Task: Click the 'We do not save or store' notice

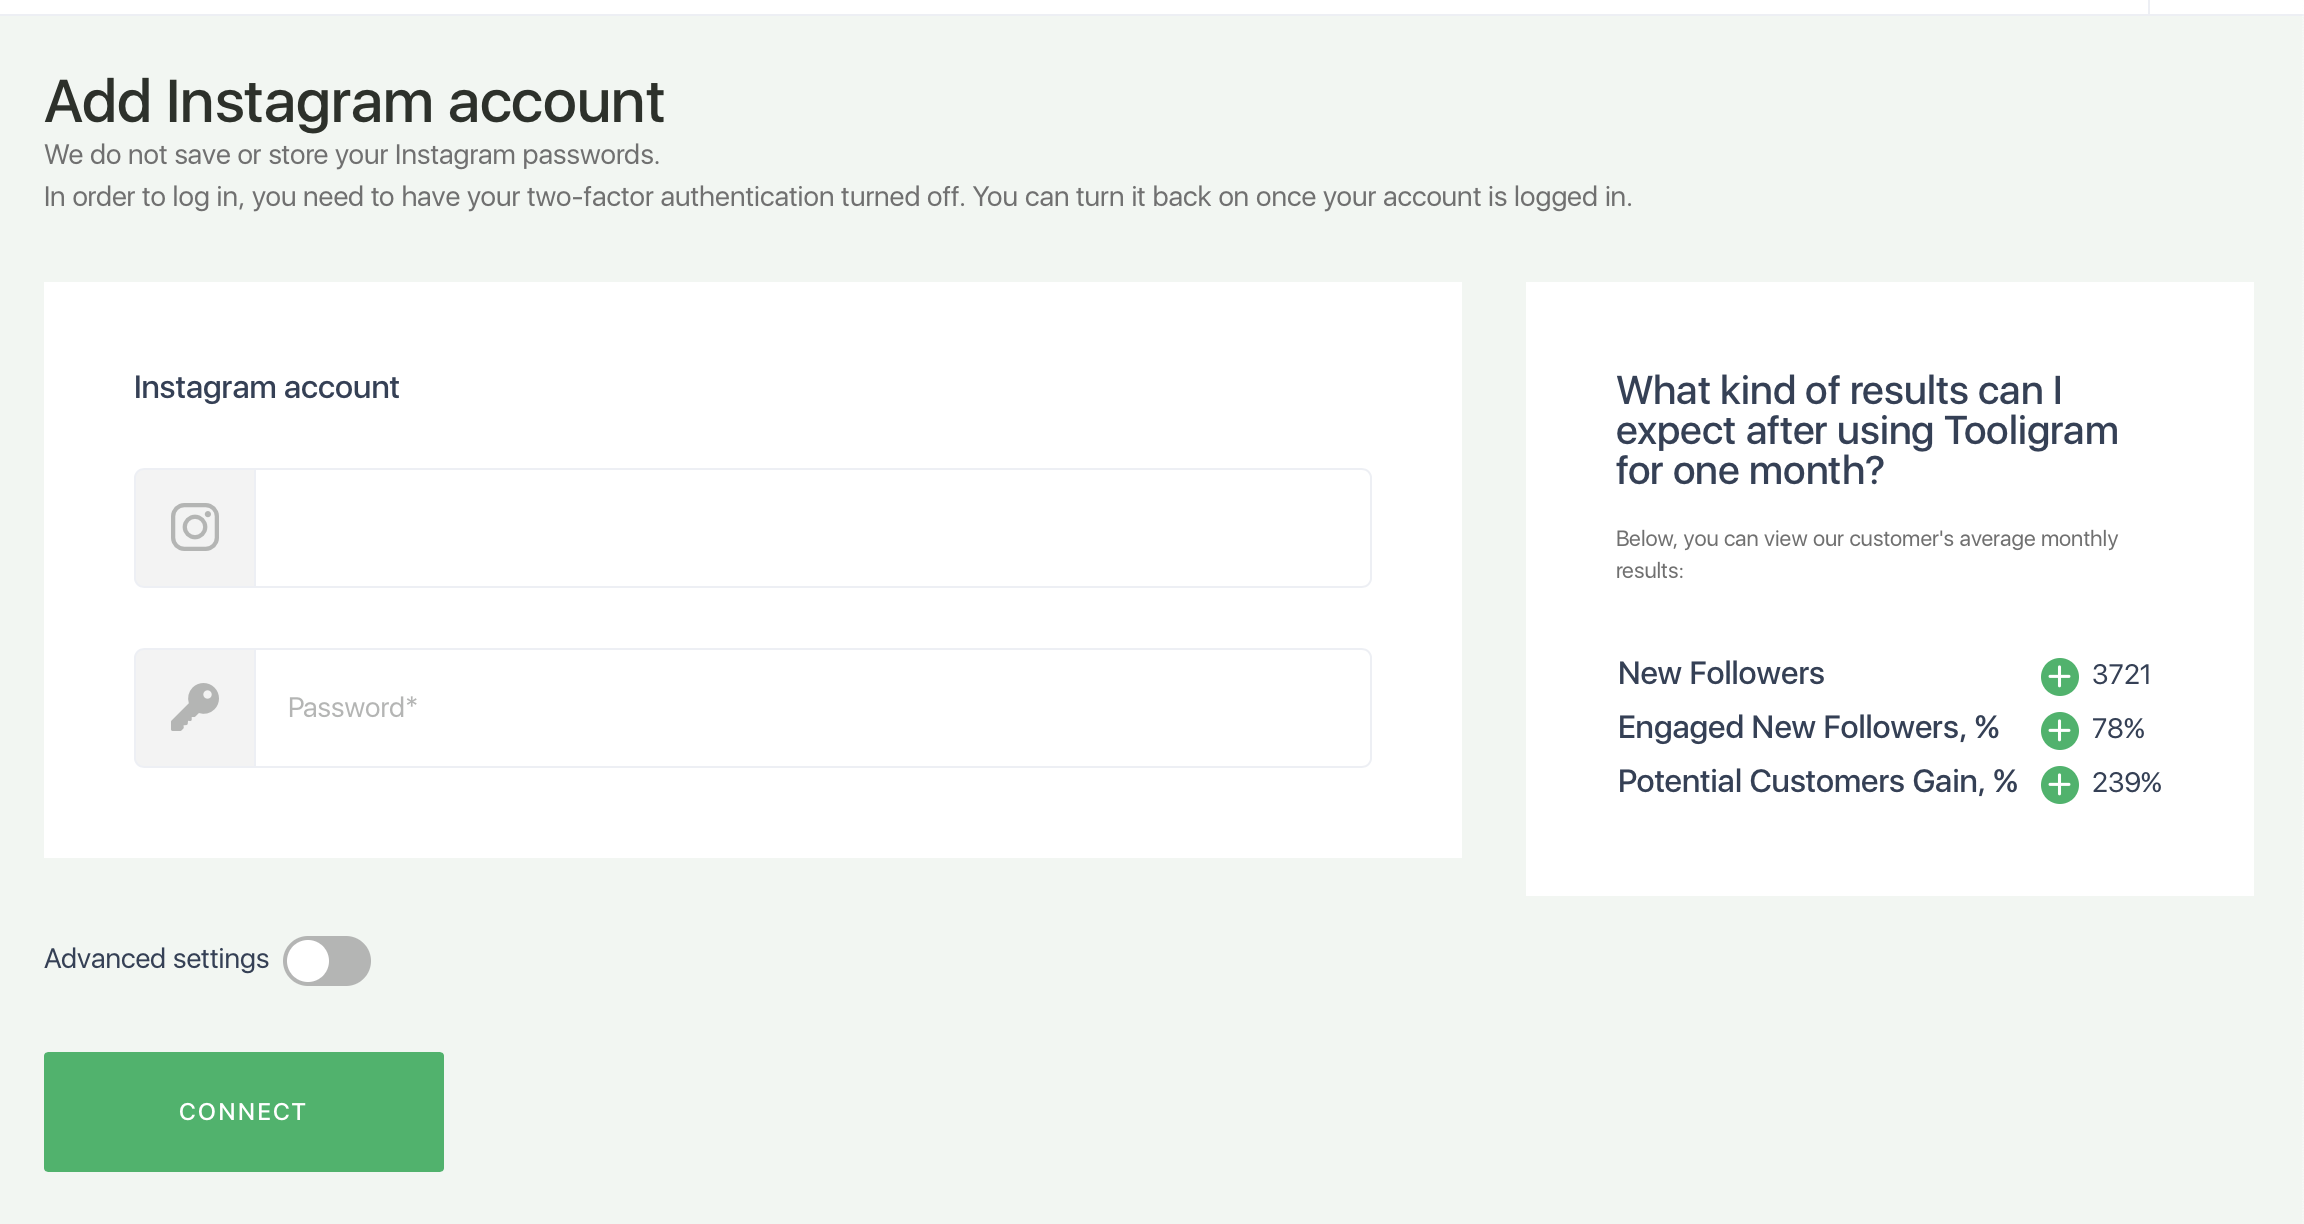Action: tap(352, 155)
